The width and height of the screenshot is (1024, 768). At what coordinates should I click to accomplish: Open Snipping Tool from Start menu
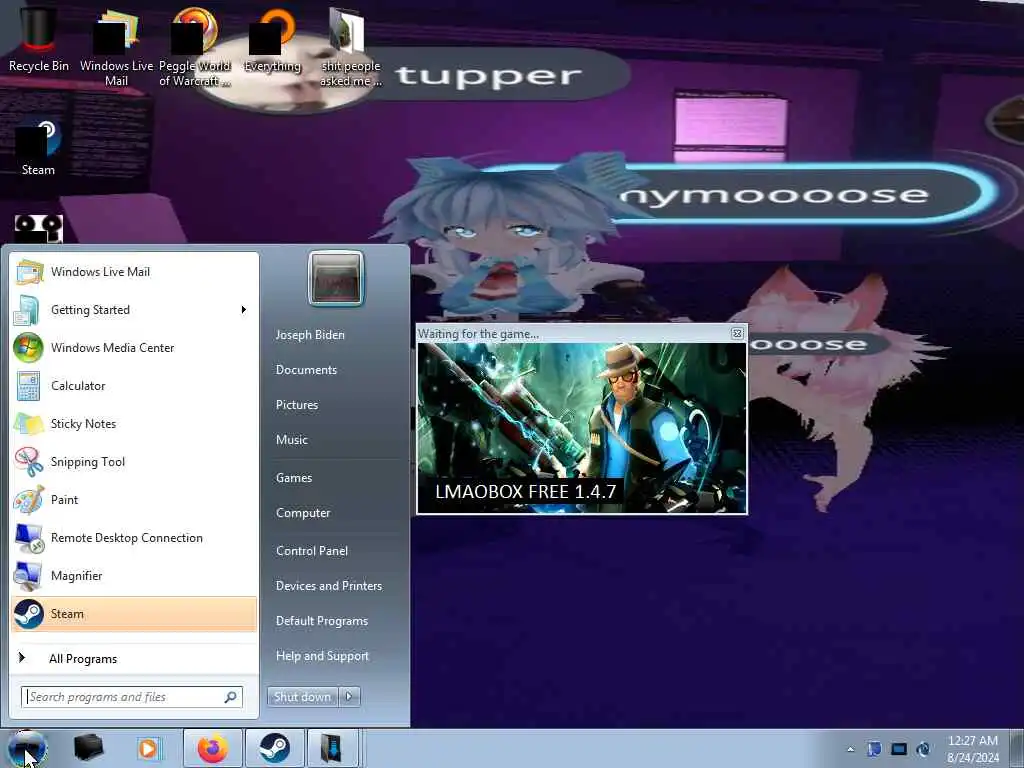(134, 461)
